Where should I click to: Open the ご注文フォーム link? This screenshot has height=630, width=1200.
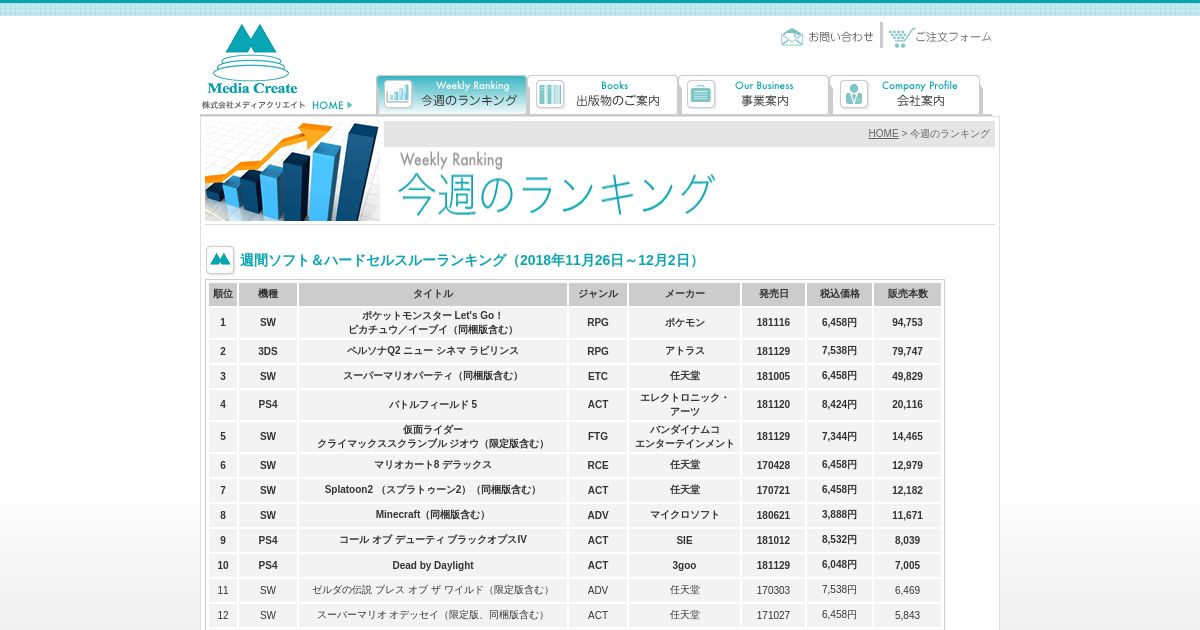click(x=953, y=37)
